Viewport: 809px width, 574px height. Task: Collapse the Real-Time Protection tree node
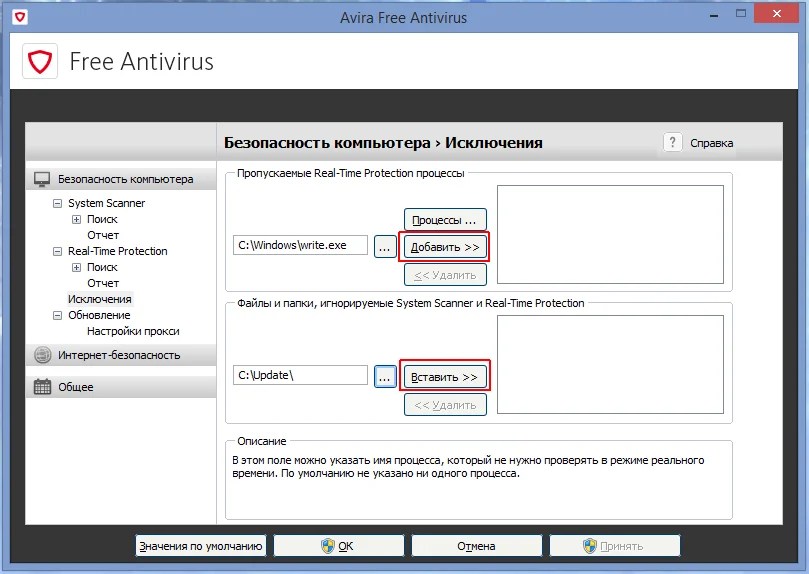(58, 251)
